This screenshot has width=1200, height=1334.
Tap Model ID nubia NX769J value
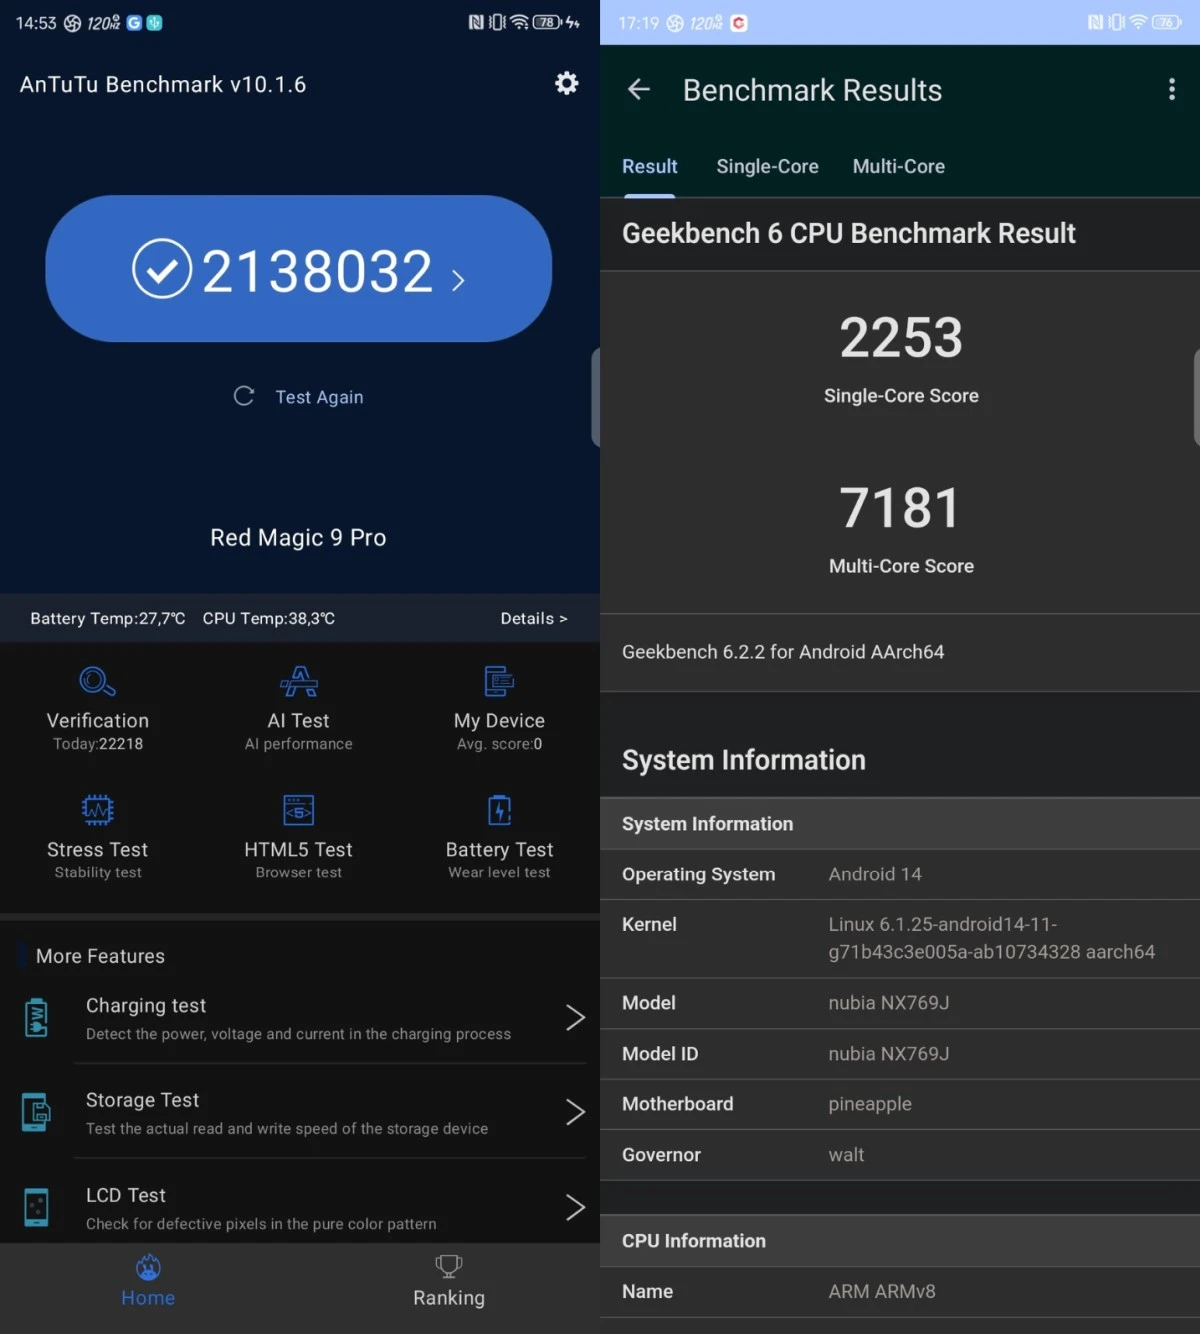coord(889,1054)
